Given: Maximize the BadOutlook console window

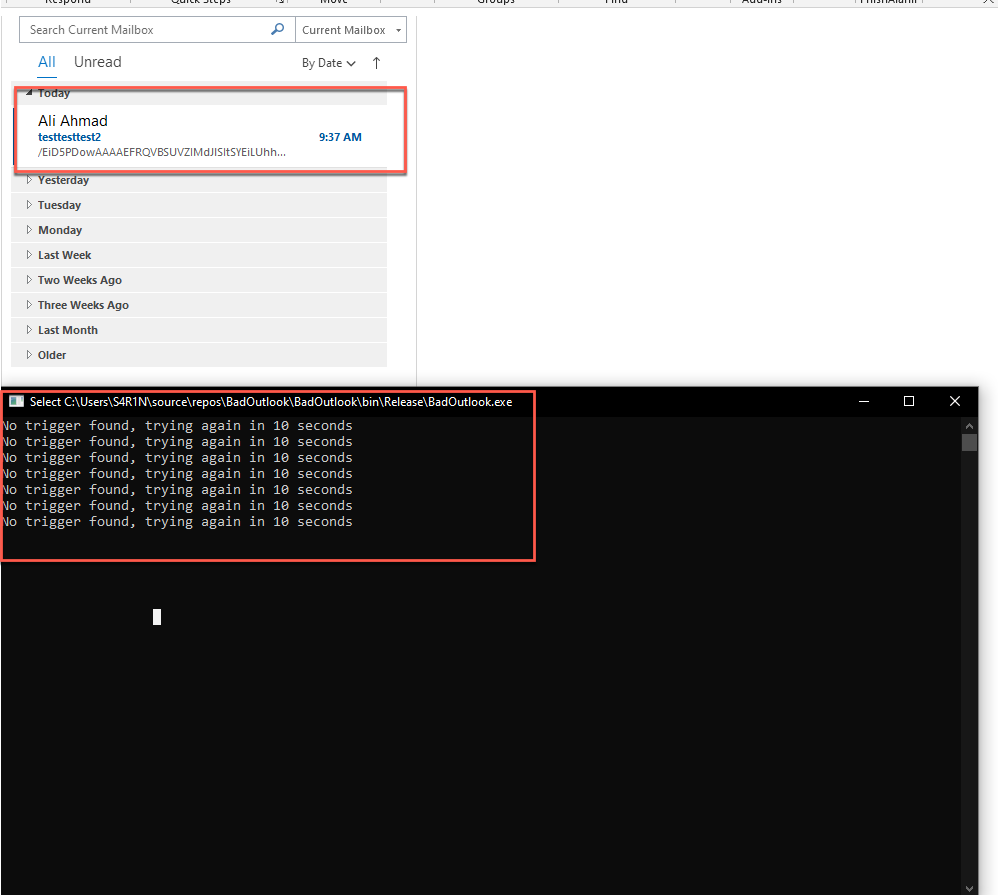Looking at the screenshot, I should click(908, 401).
